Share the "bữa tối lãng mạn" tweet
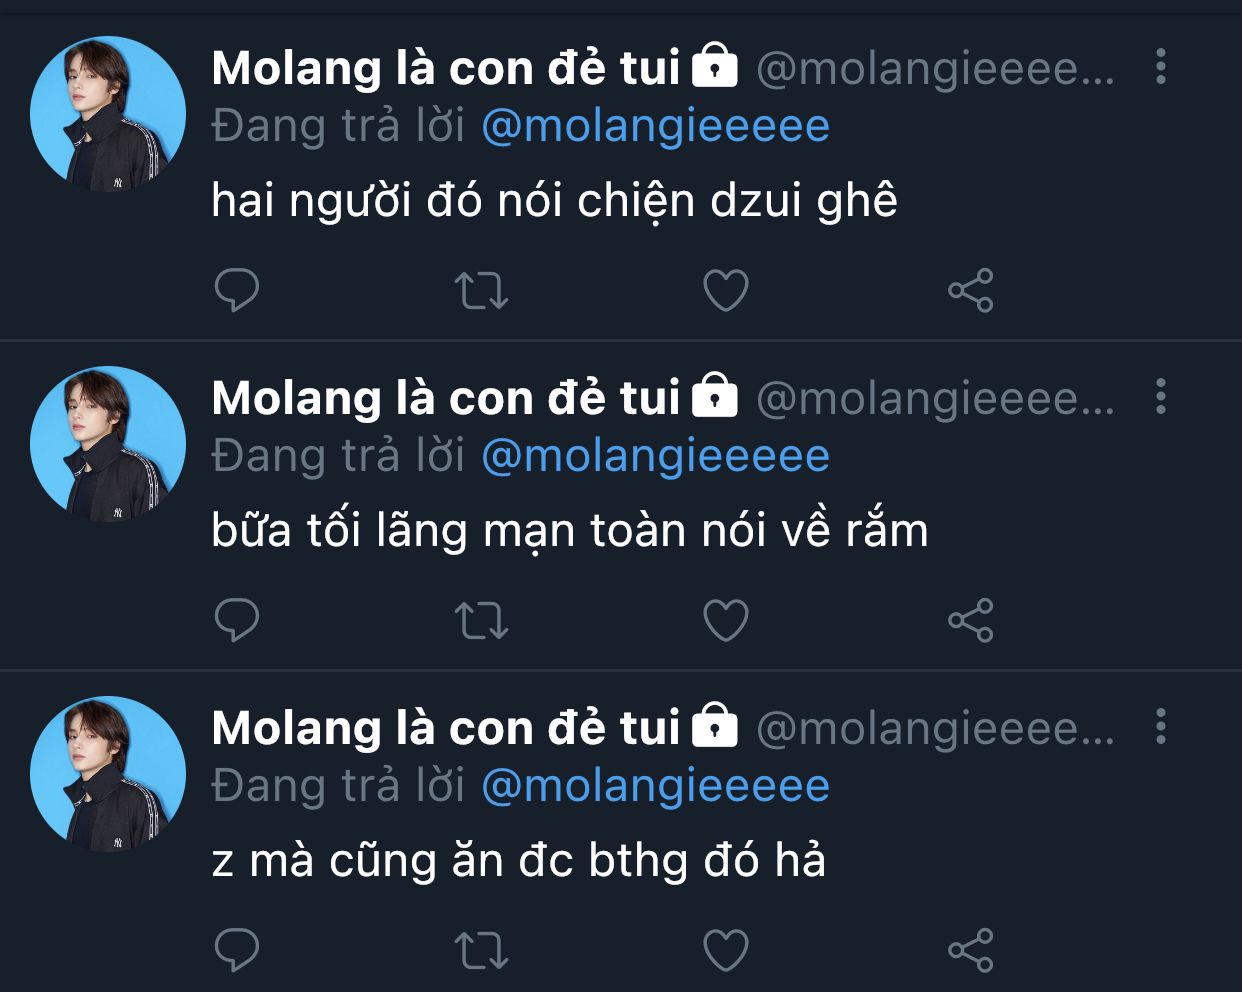The height and width of the screenshot is (992, 1242). click(970, 621)
